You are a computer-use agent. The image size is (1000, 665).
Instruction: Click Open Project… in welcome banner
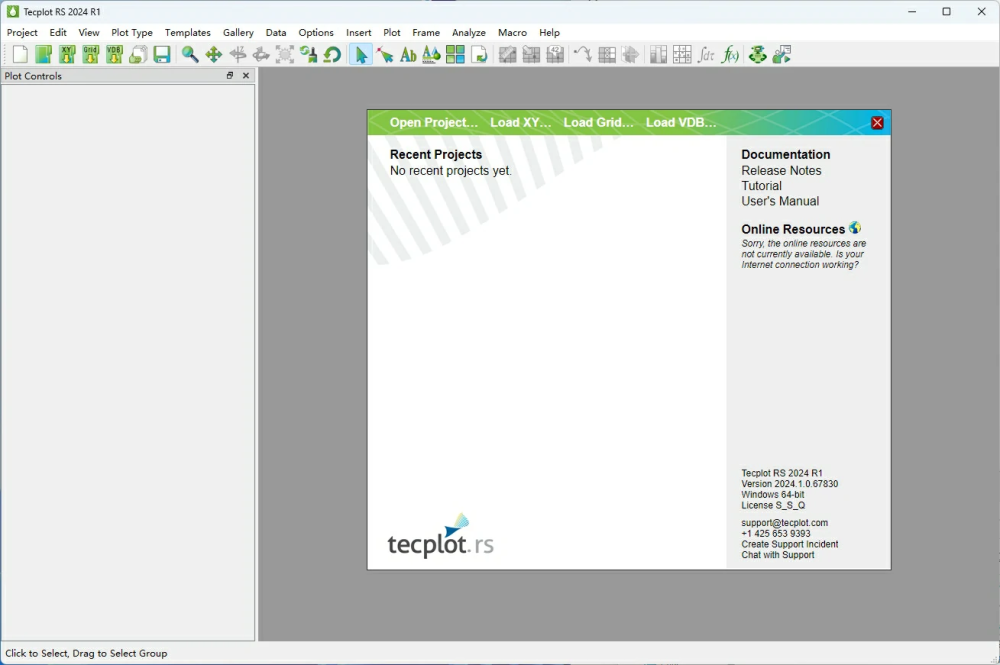point(434,123)
